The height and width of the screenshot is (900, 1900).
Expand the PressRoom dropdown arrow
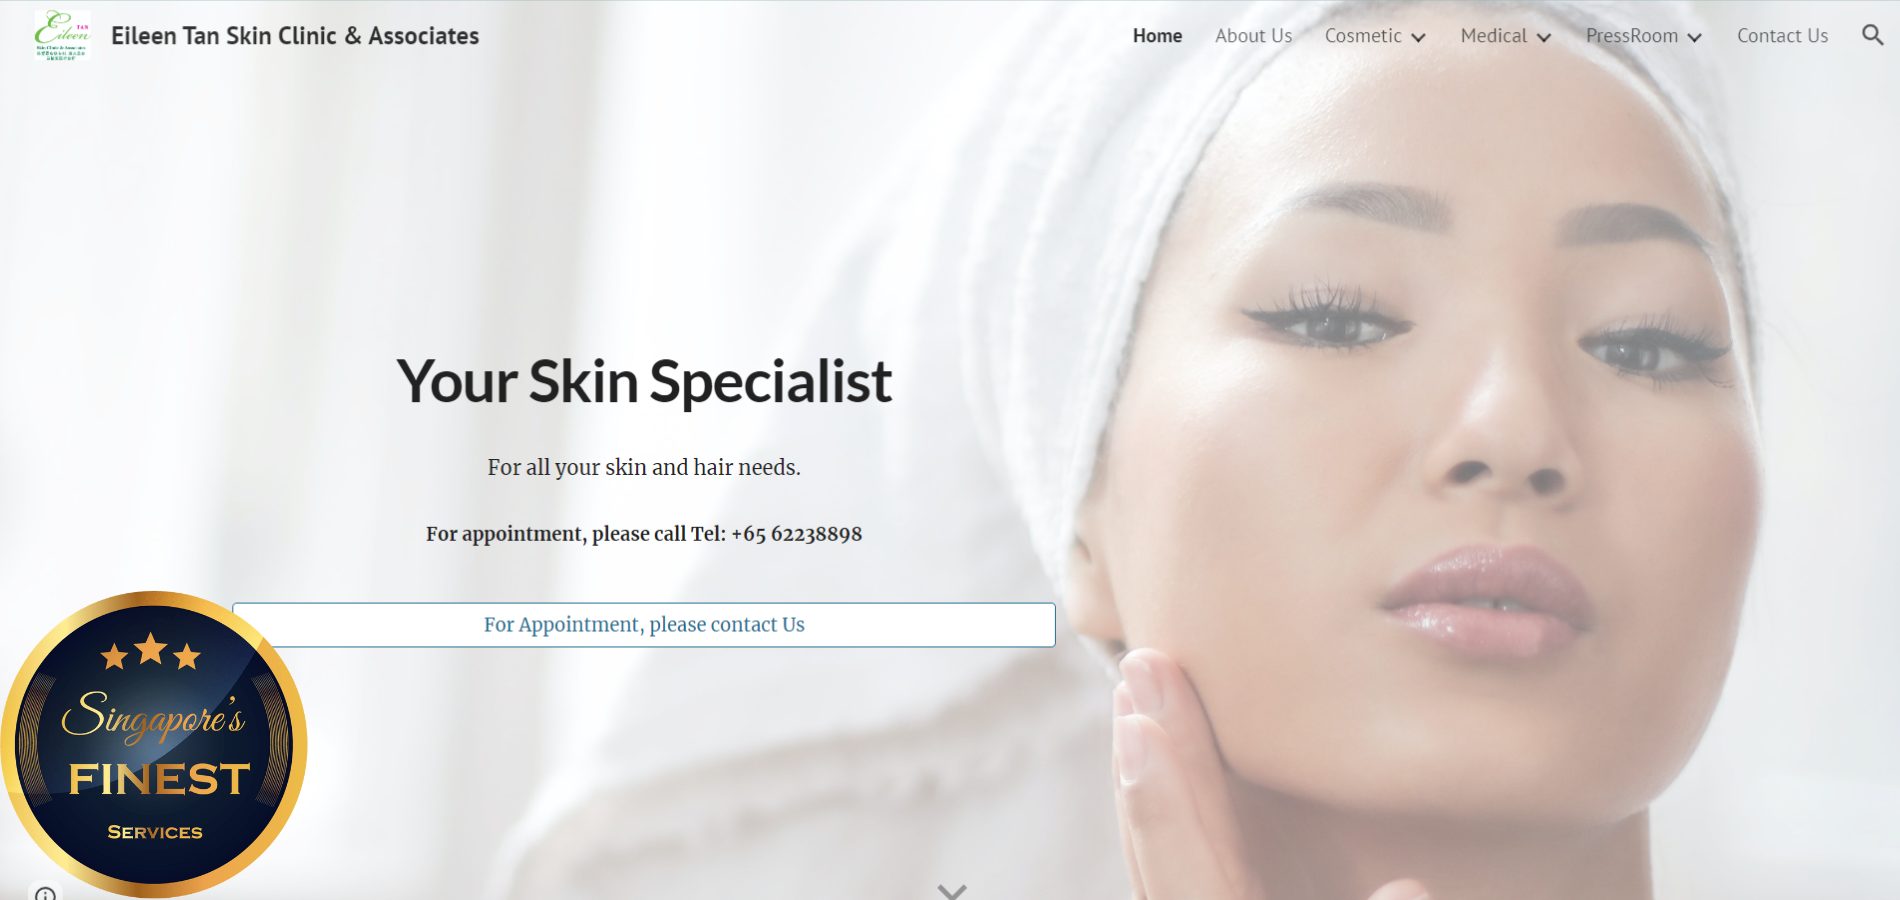pos(1694,37)
